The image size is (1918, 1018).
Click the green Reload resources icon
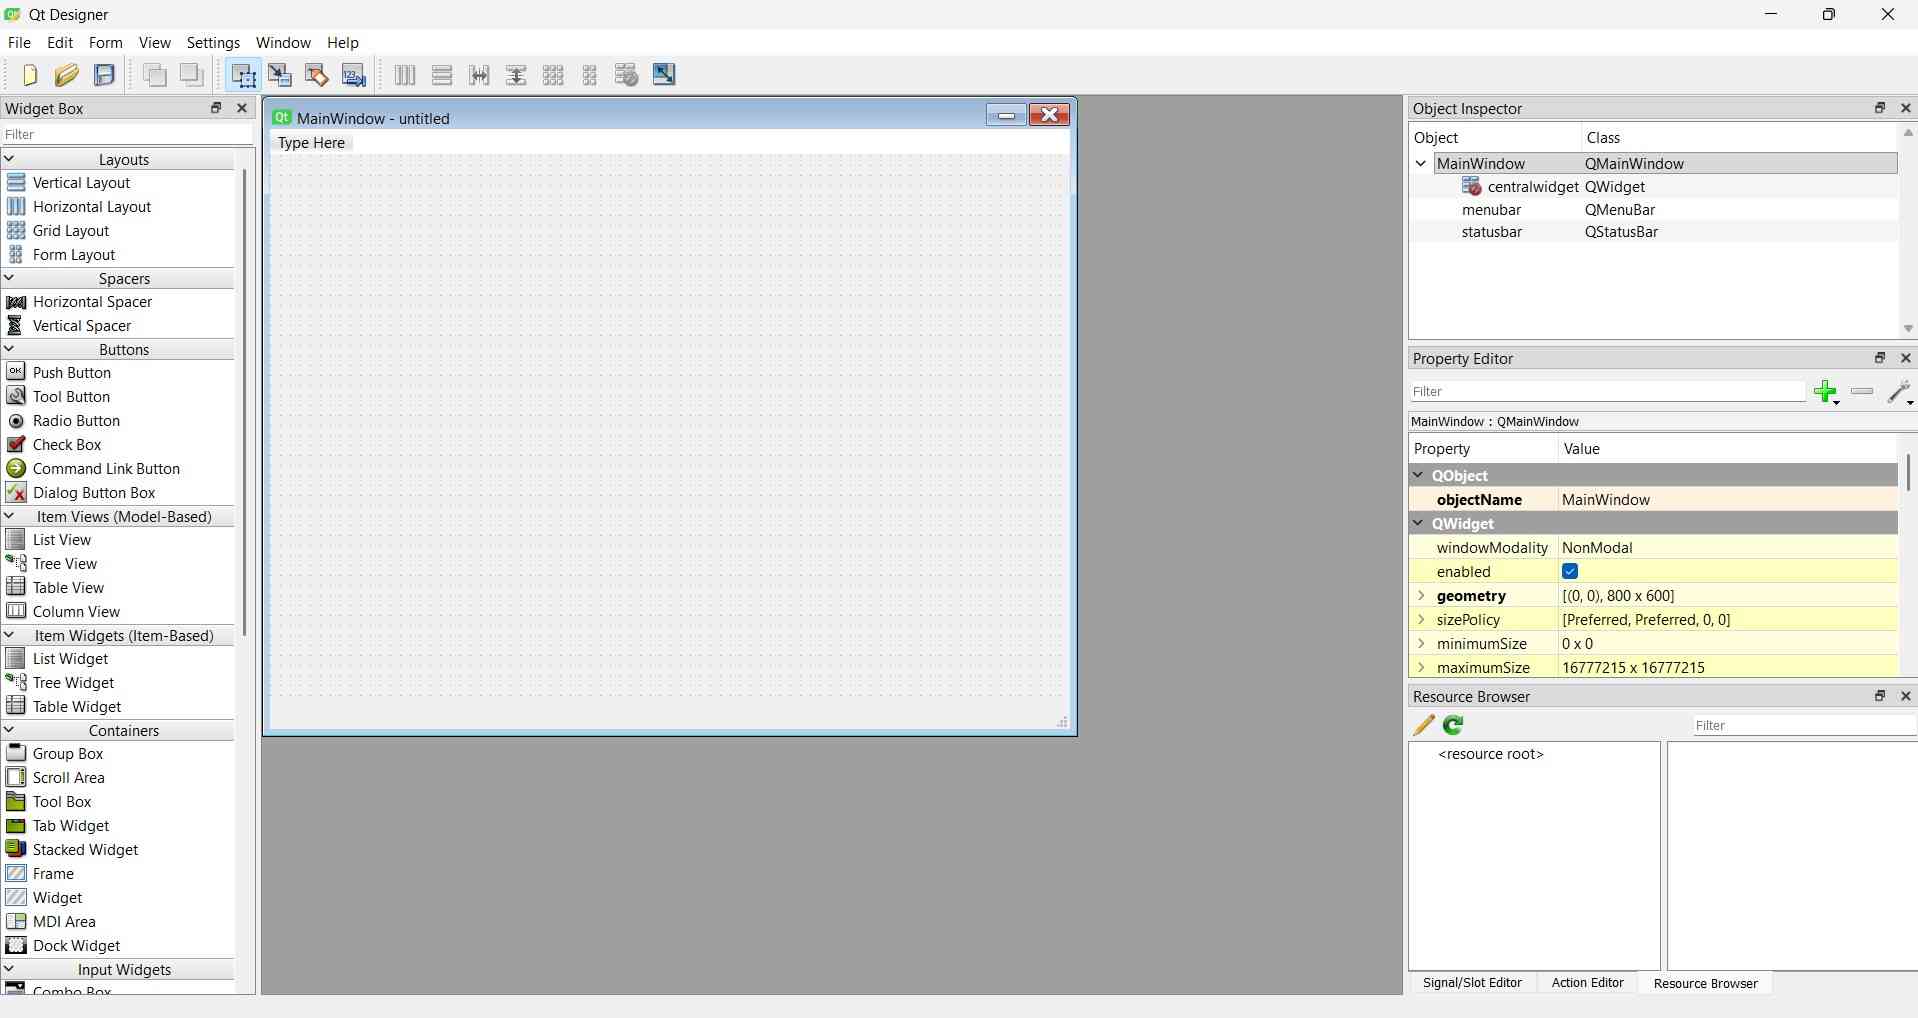1454,725
